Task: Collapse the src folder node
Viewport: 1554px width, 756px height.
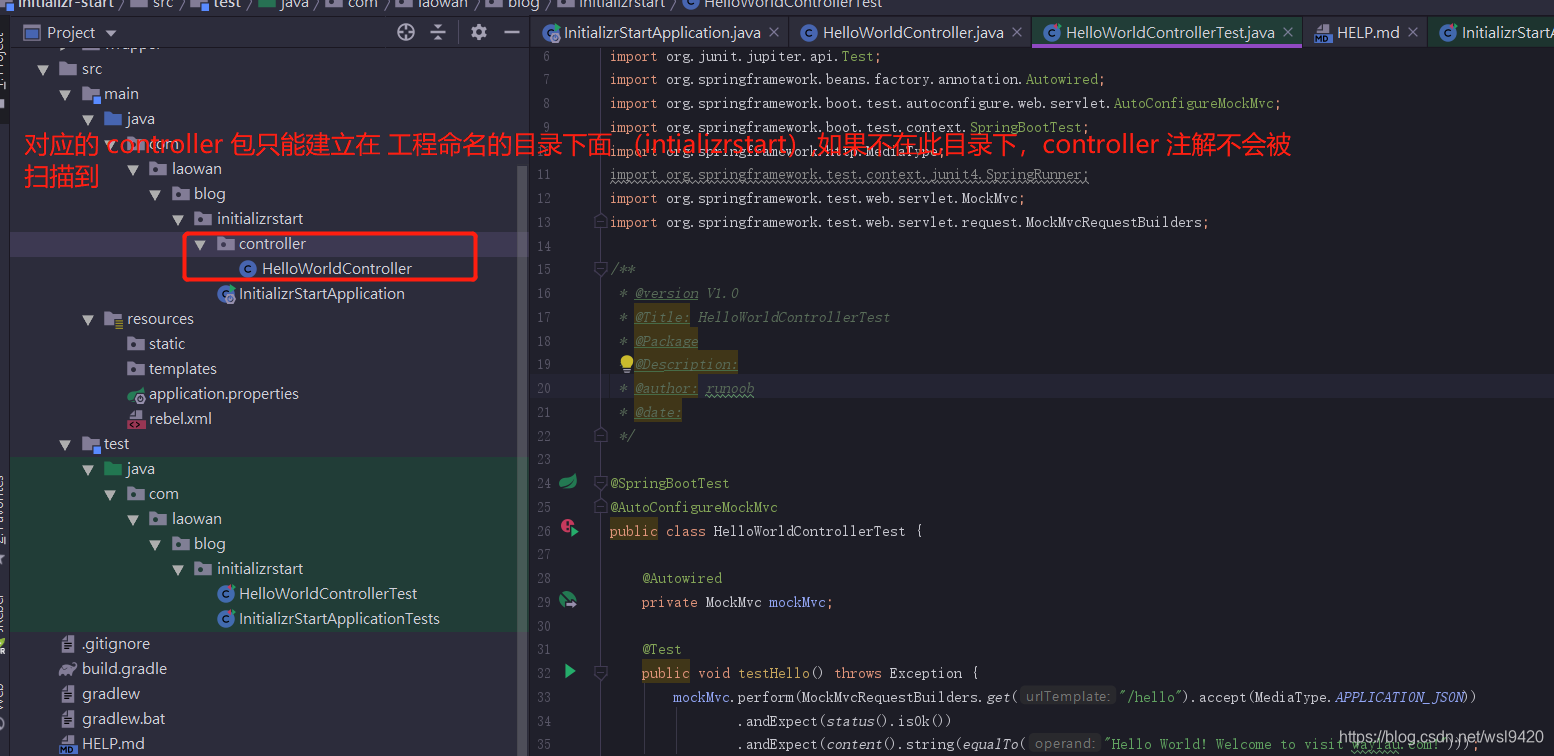Action: tap(43, 69)
